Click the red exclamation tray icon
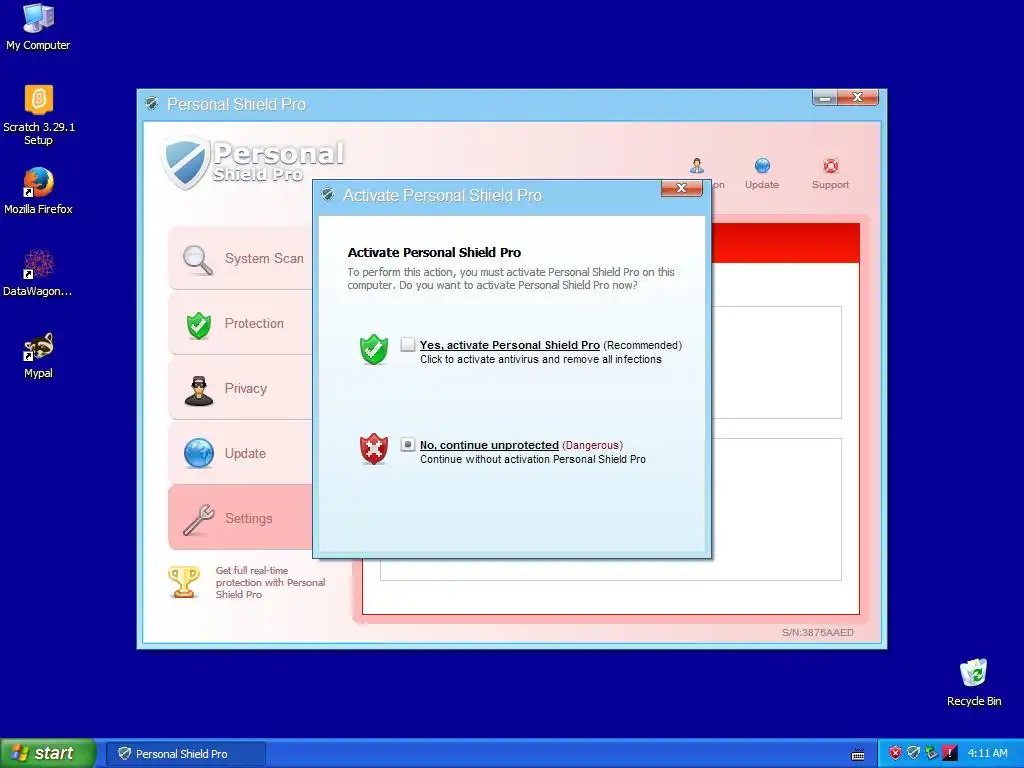Viewport: 1024px width, 768px height. pos(950,753)
